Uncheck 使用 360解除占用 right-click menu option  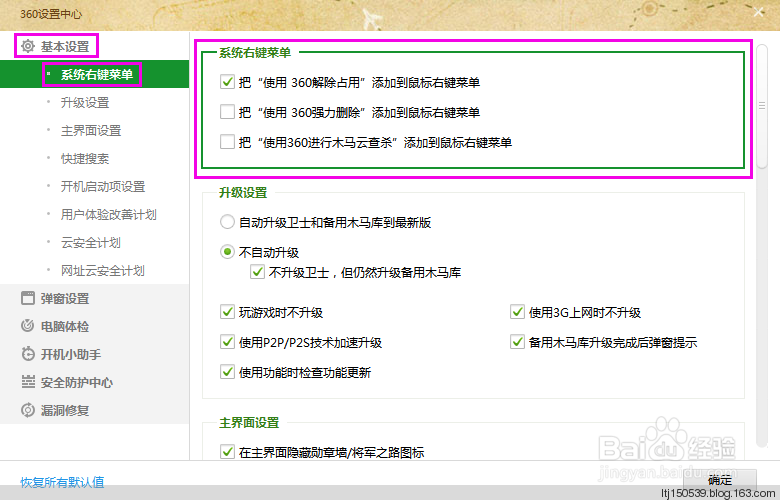[x=227, y=82]
